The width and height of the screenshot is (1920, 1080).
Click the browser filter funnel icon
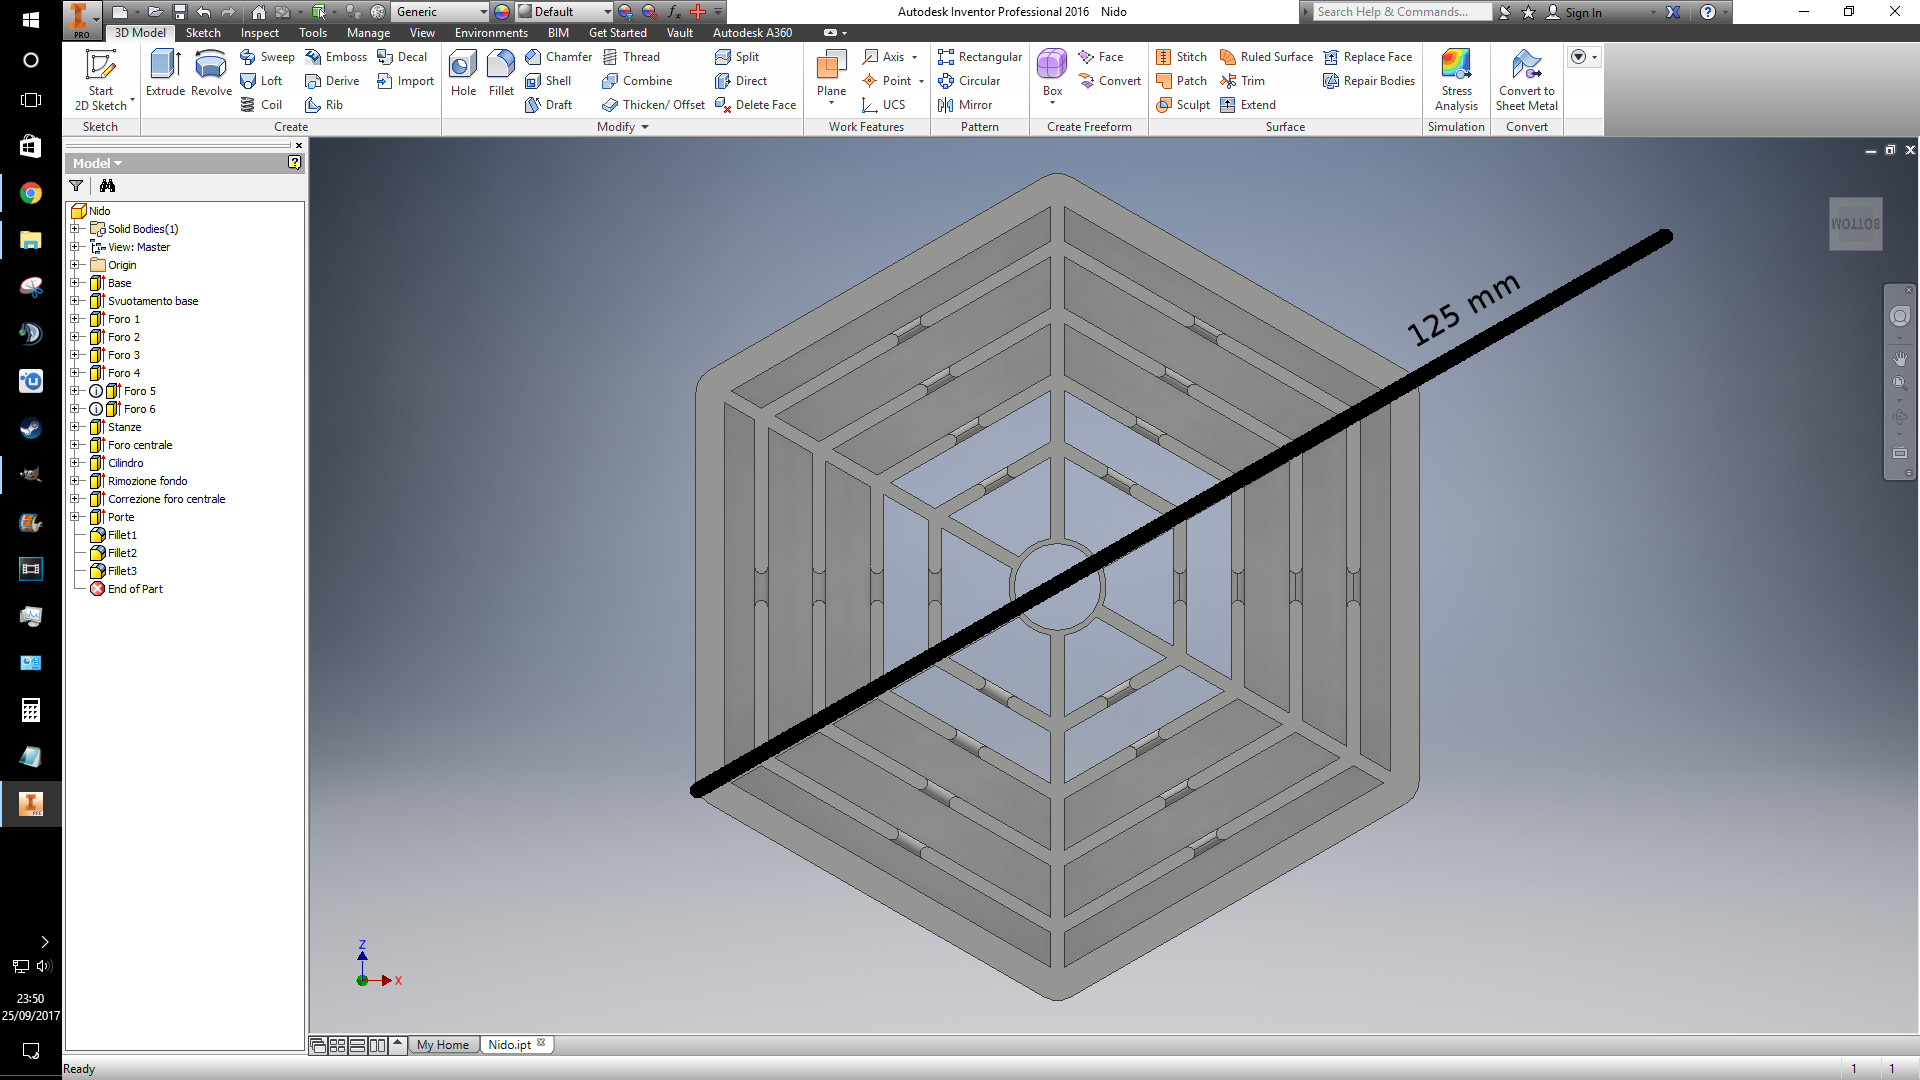[x=76, y=186]
